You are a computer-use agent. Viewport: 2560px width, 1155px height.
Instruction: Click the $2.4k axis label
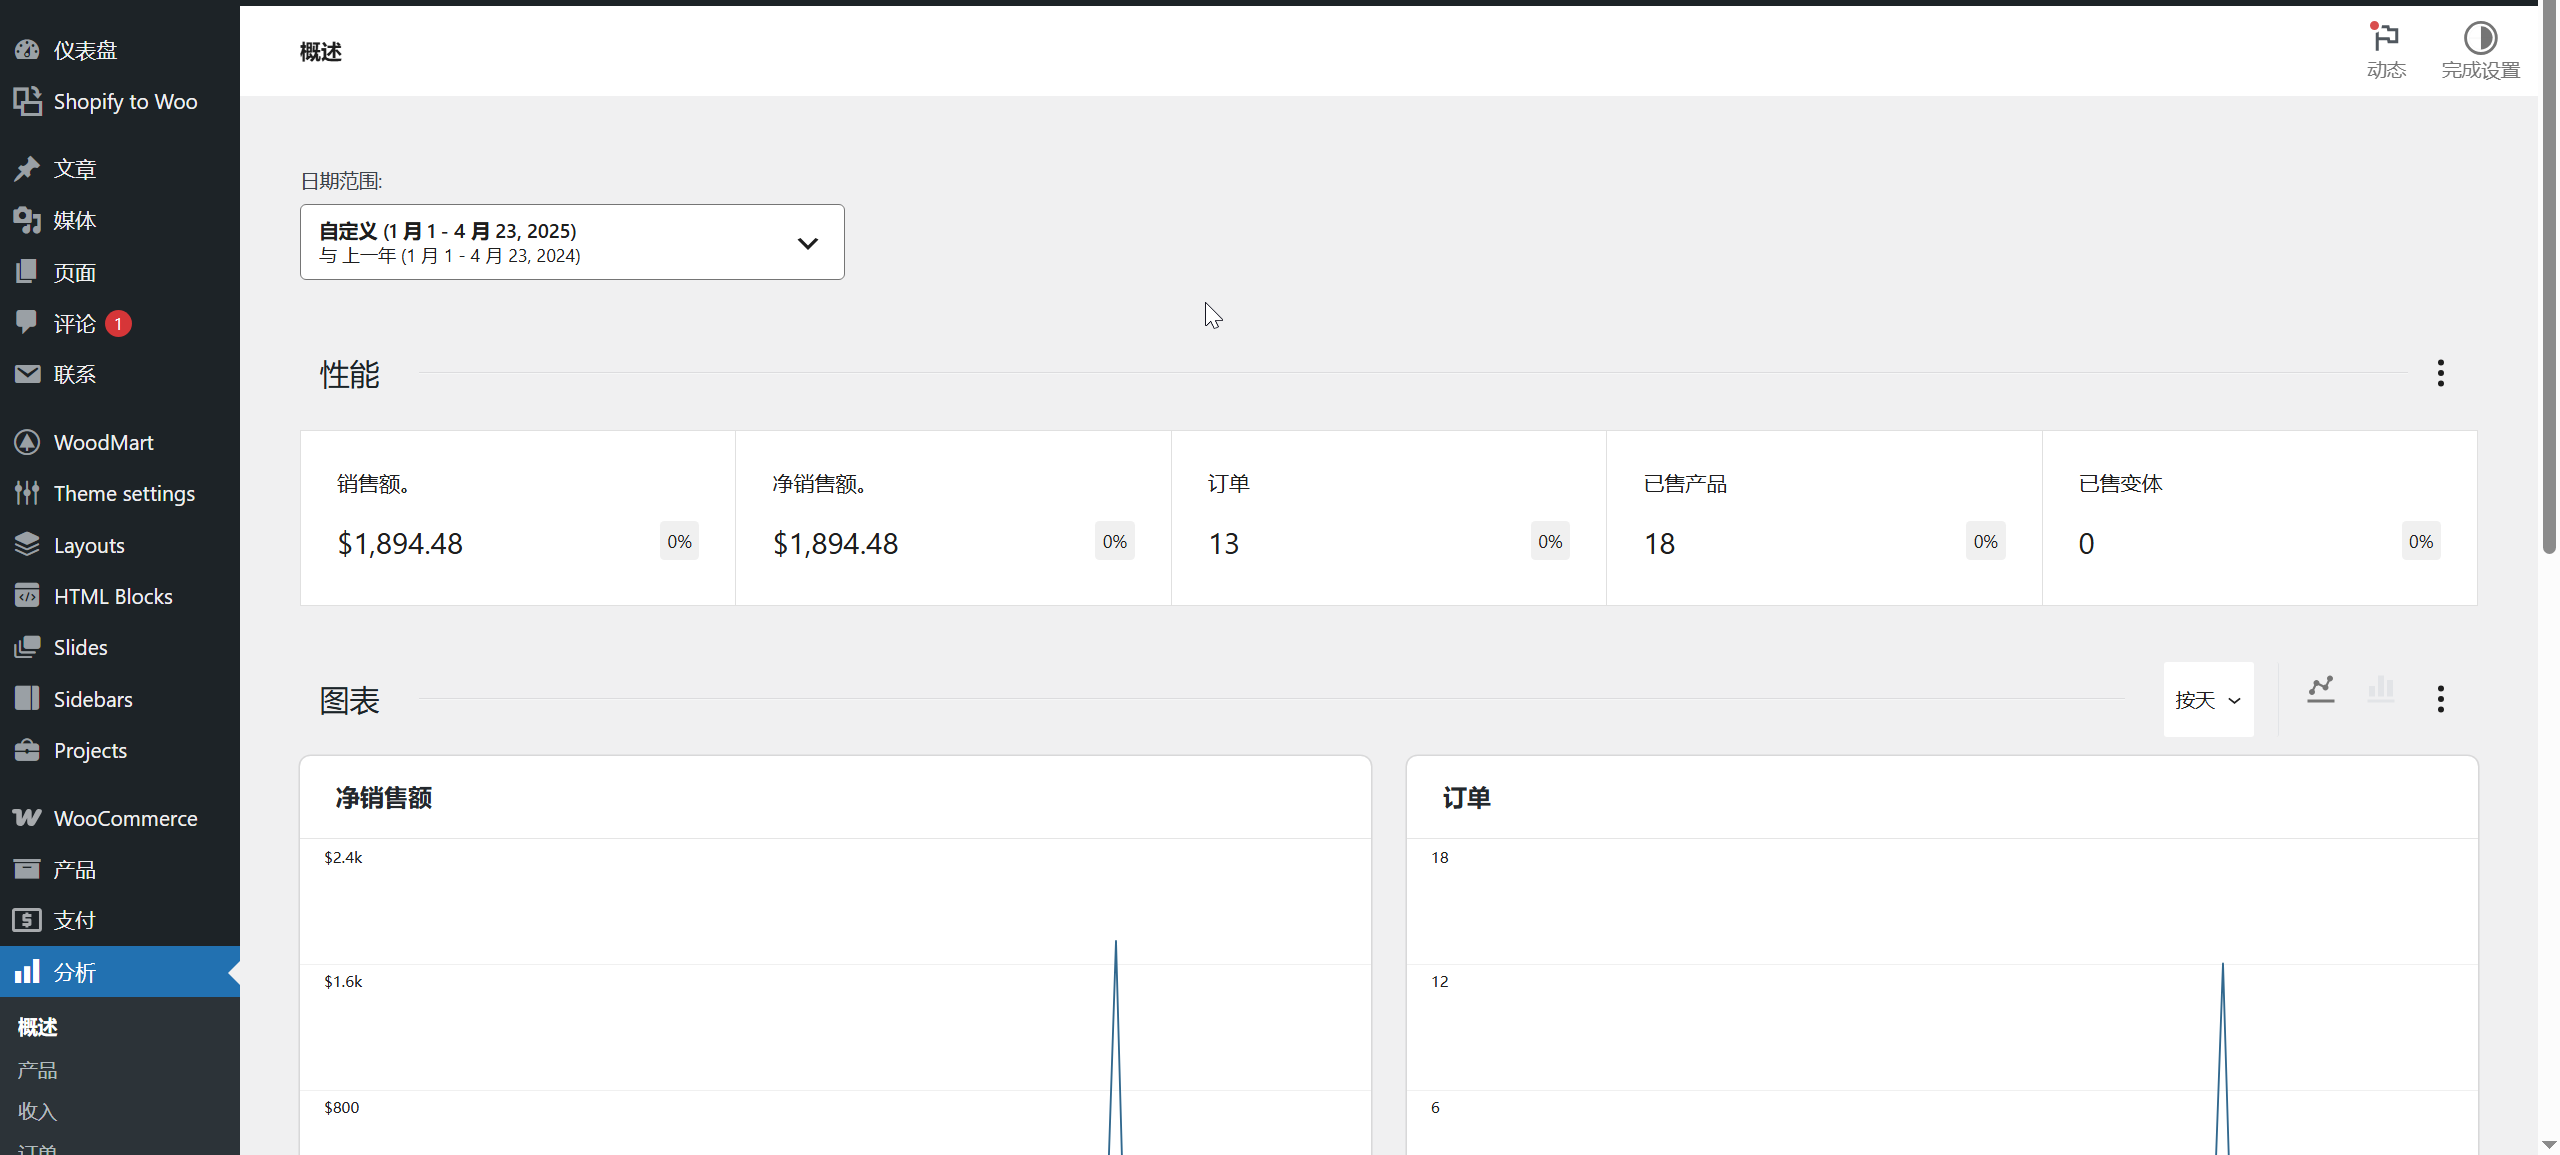[x=343, y=857]
